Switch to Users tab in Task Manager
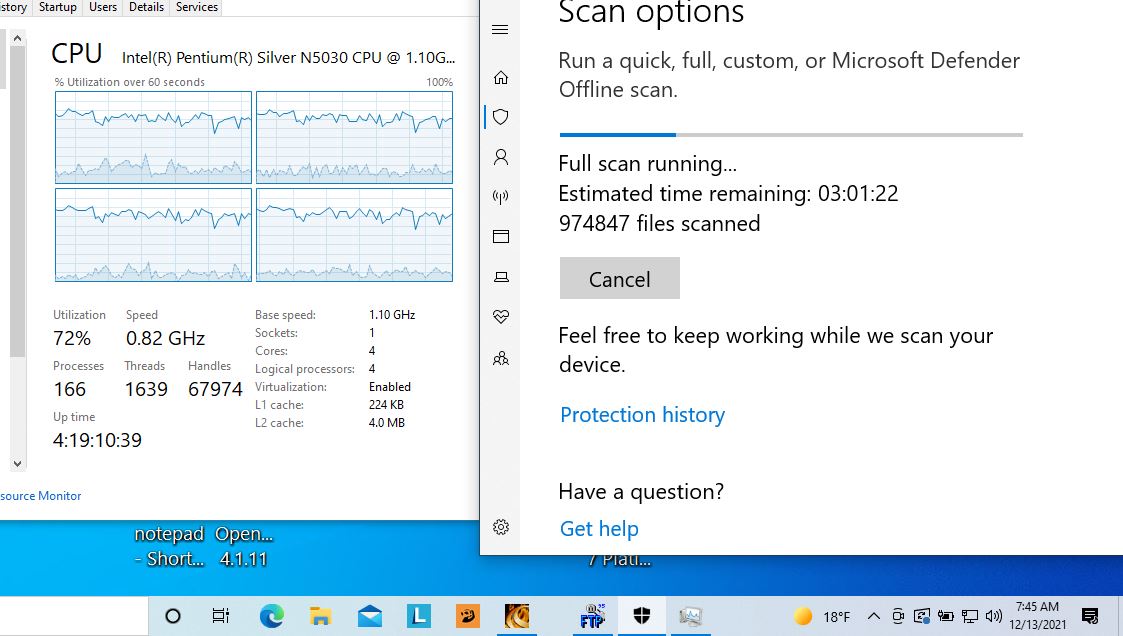The width and height of the screenshot is (1123, 636). [x=102, y=7]
